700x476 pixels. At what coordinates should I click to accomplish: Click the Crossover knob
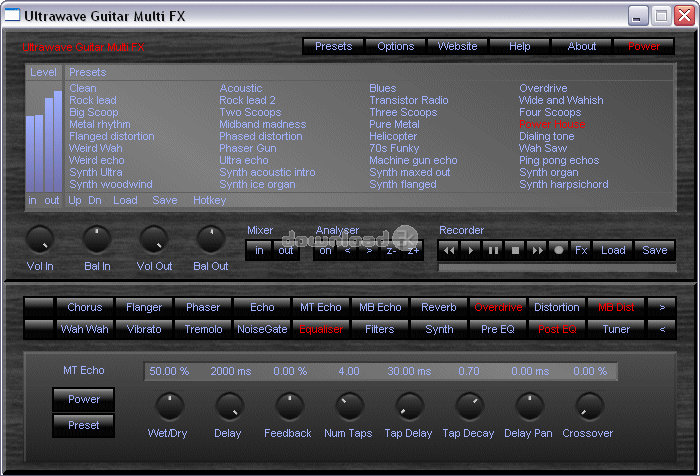pyautogui.click(x=589, y=407)
